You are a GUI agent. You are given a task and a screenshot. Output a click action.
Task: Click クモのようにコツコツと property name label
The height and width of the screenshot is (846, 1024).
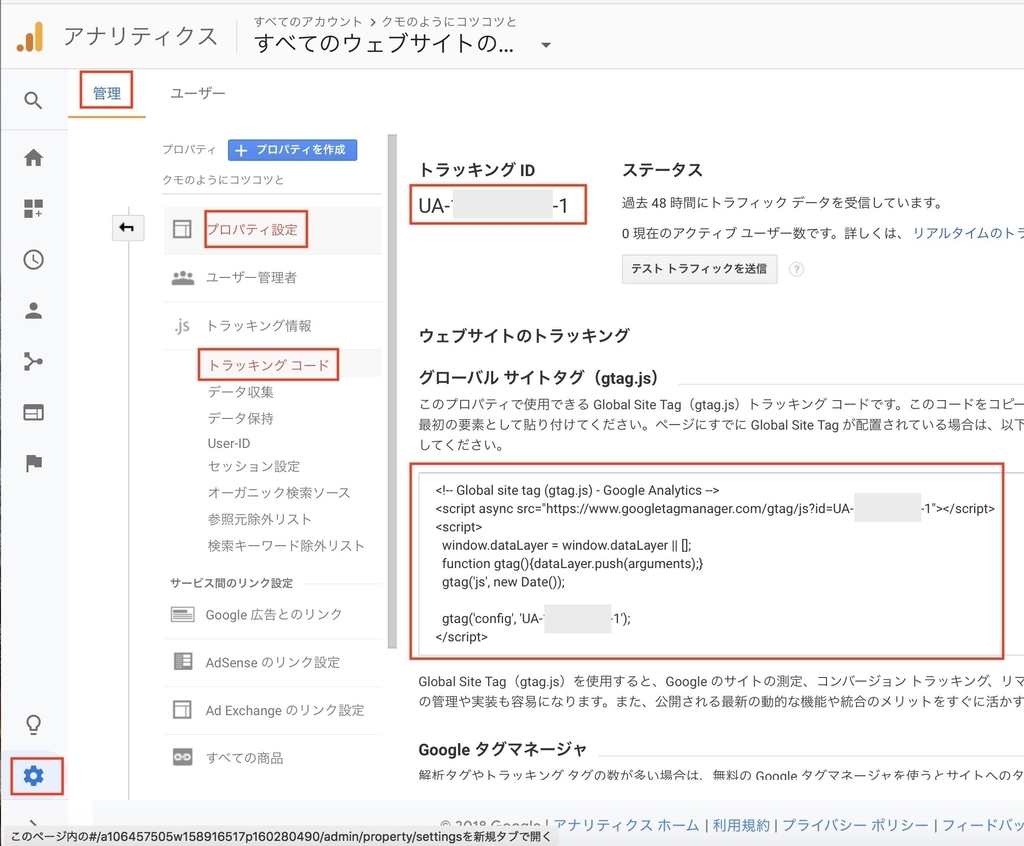click(x=223, y=180)
